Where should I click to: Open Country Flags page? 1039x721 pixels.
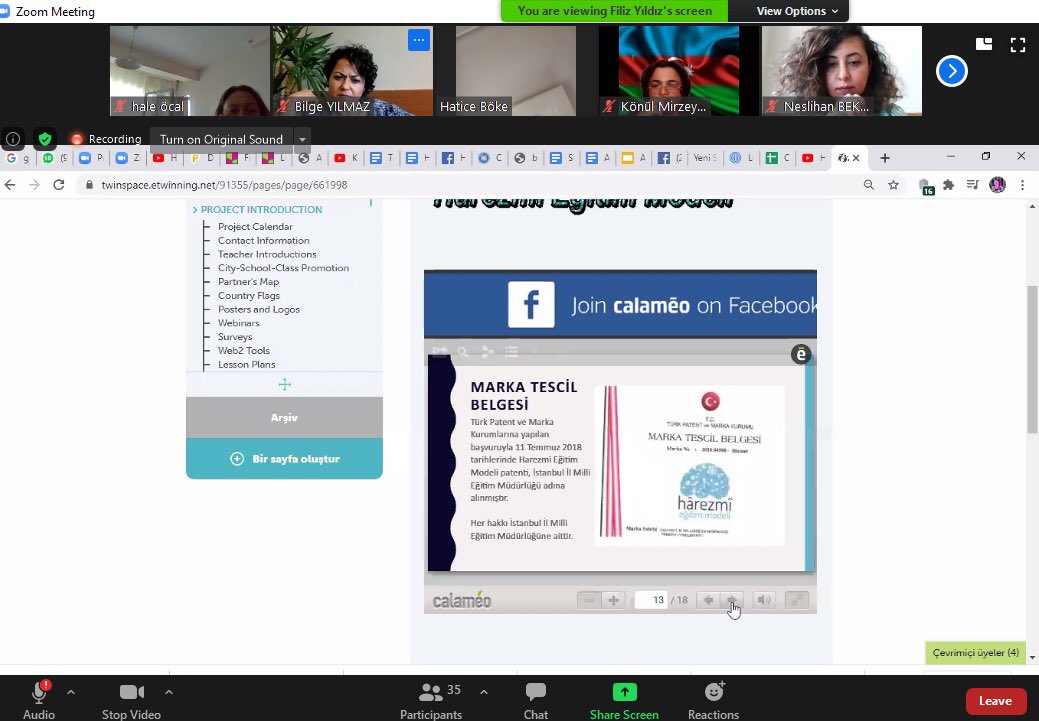[249, 296]
